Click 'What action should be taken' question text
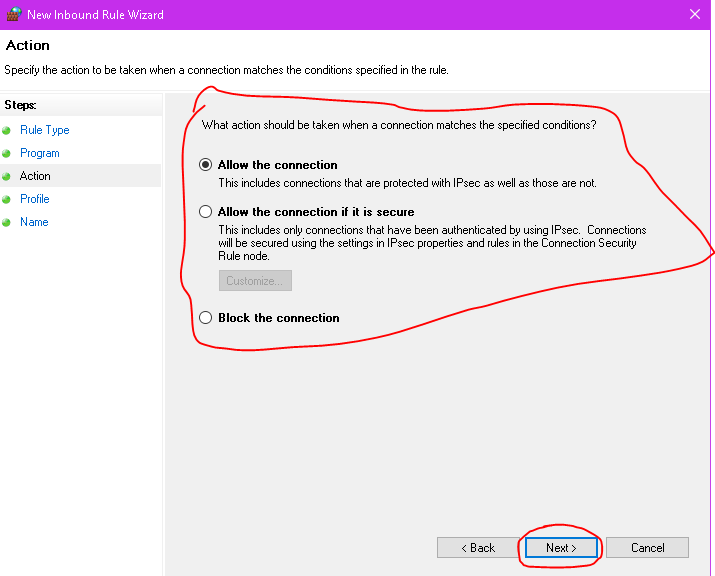 [x=399, y=125]
